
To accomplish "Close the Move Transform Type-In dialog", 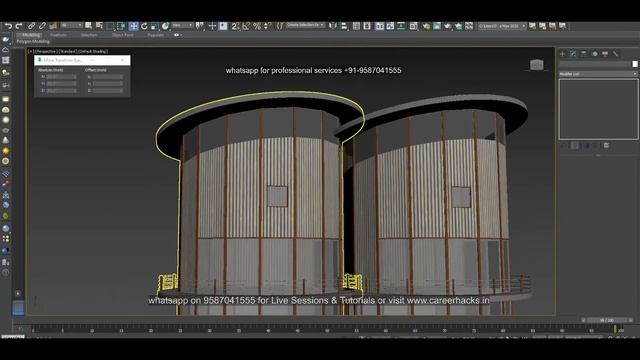I will coord(123,60).
